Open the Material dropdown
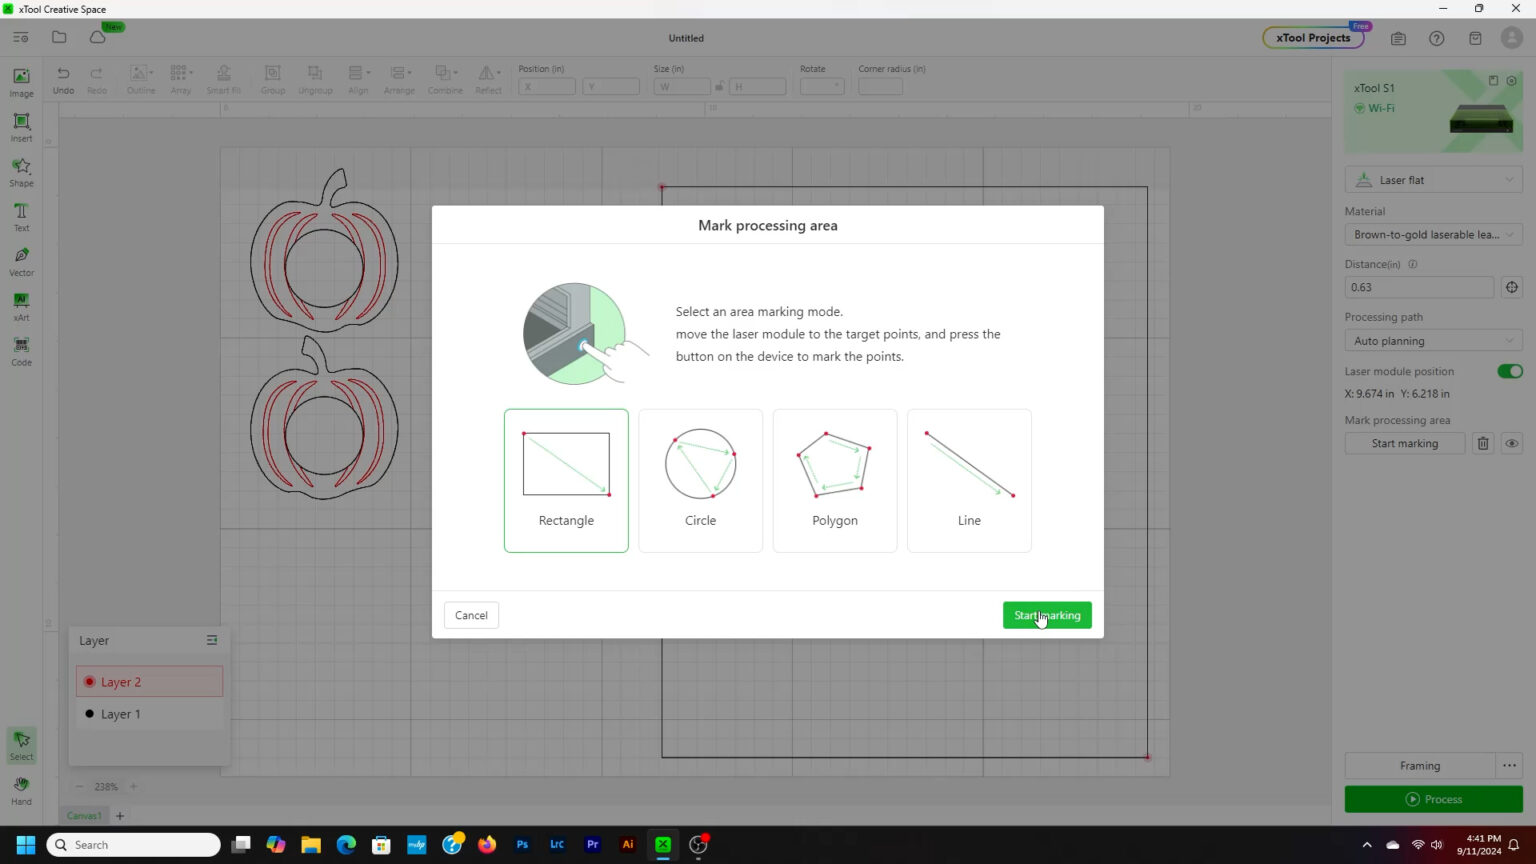The image size is (1536, 864). pyautogui.click(x=1433, y=234)
